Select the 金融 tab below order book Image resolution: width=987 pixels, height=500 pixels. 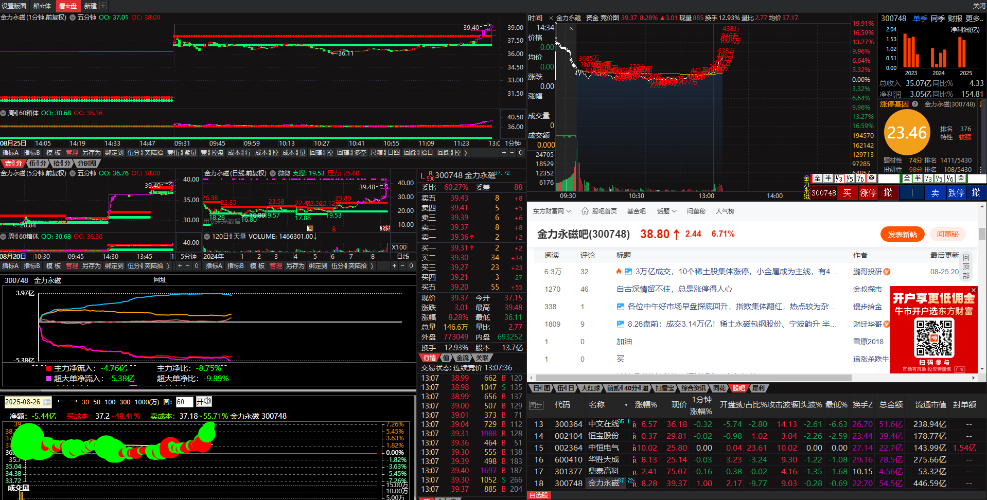click(x=462, y=358)
